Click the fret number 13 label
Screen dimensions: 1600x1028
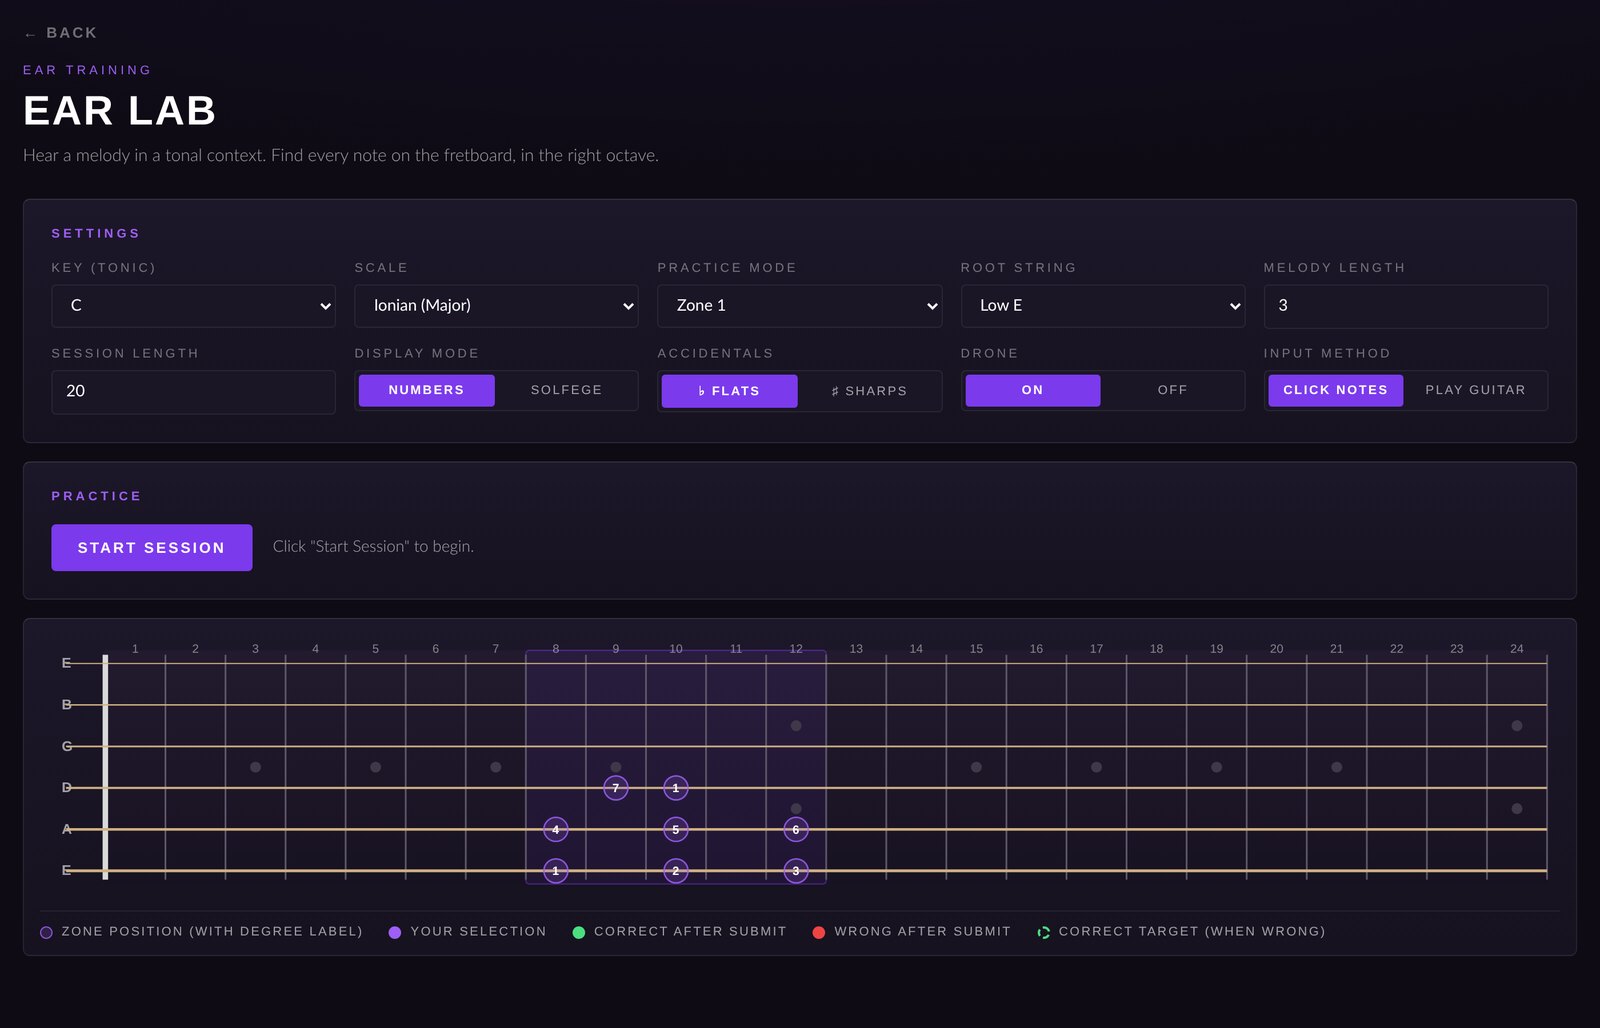(856, 649)
